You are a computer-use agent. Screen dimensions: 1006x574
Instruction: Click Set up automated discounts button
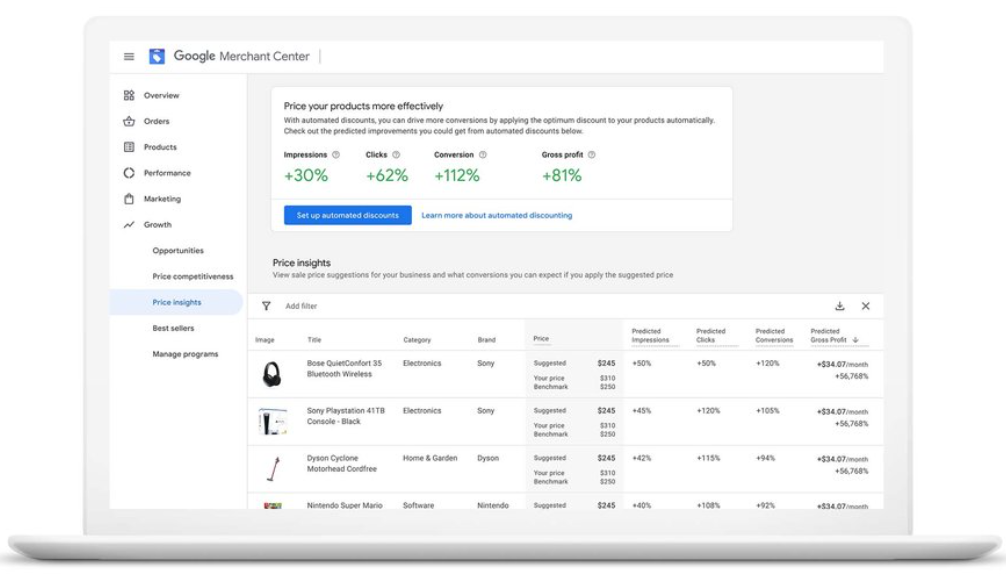pyautogui.click(x=347, y=215)
